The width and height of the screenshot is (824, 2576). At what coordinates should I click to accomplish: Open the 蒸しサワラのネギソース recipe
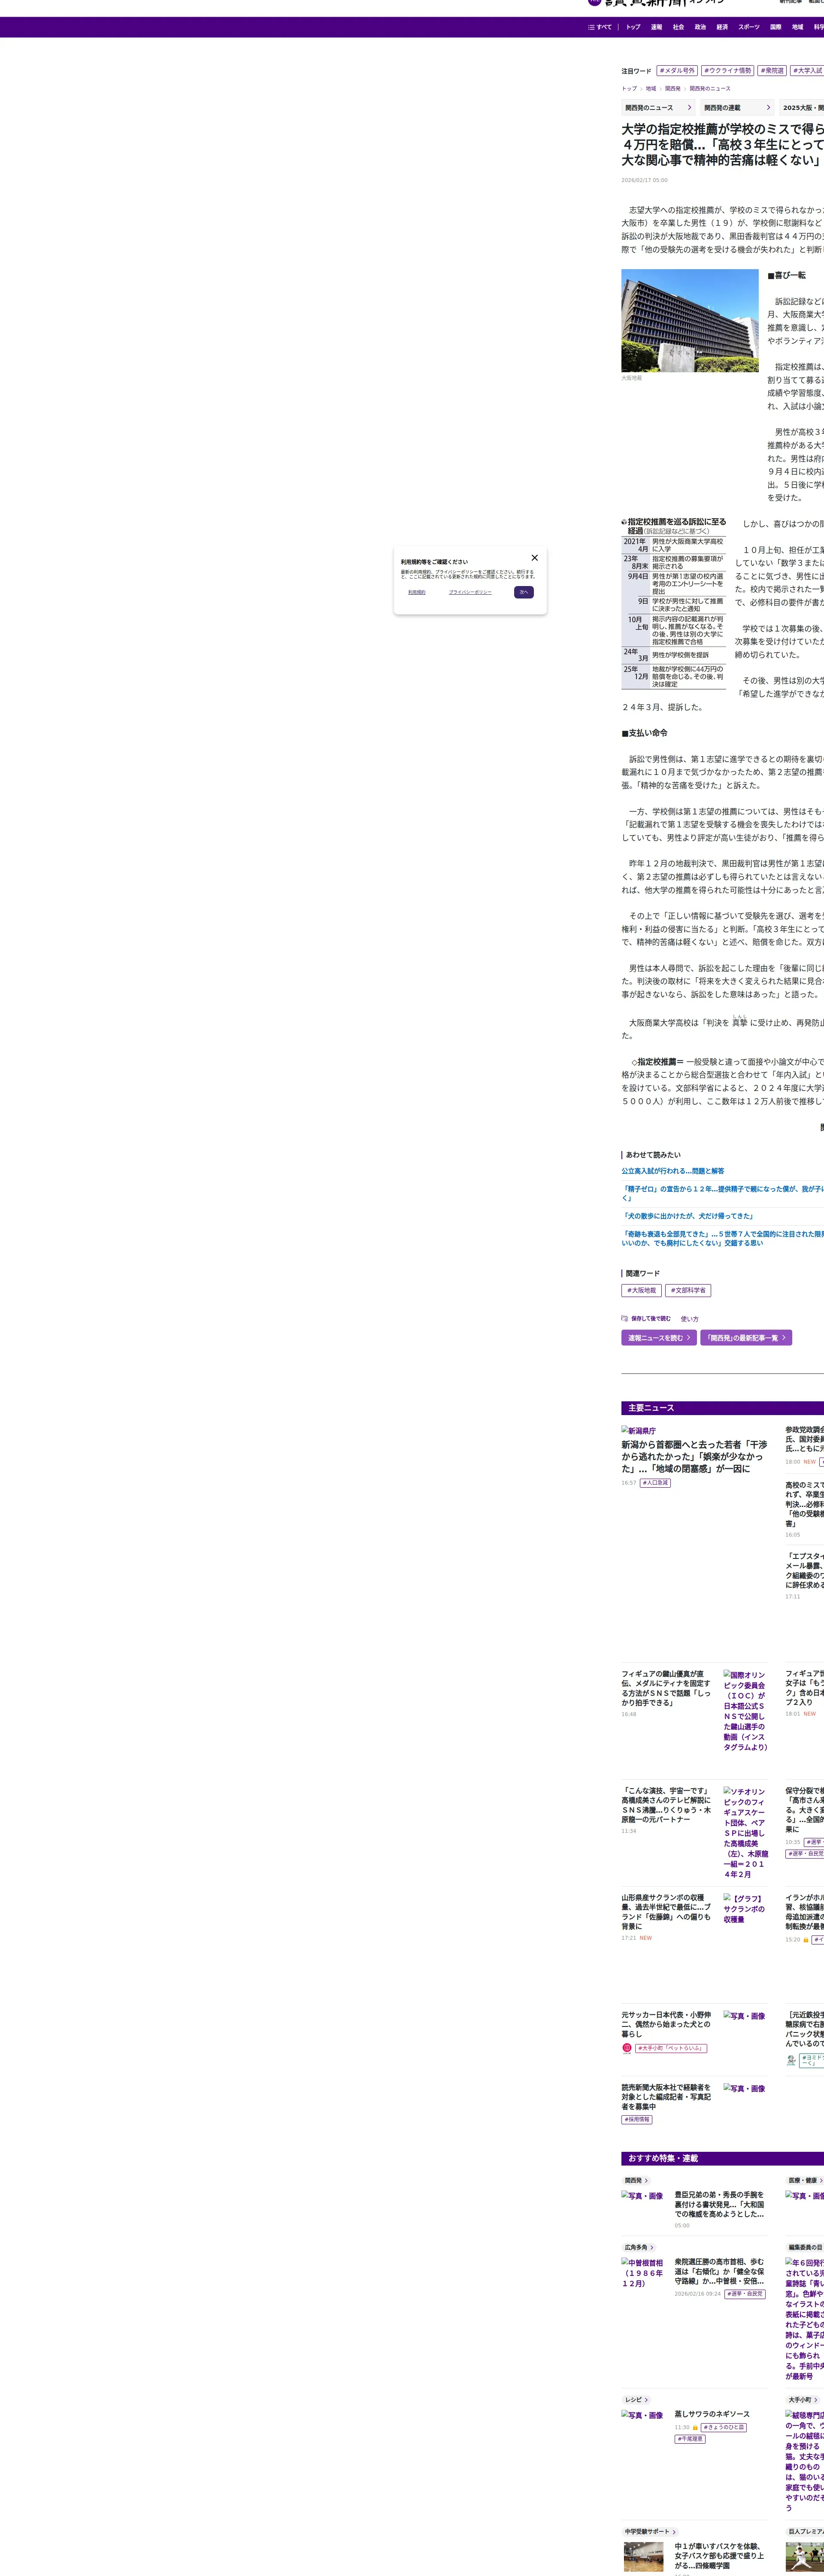pyautogui.click(x=712, y=2414)
